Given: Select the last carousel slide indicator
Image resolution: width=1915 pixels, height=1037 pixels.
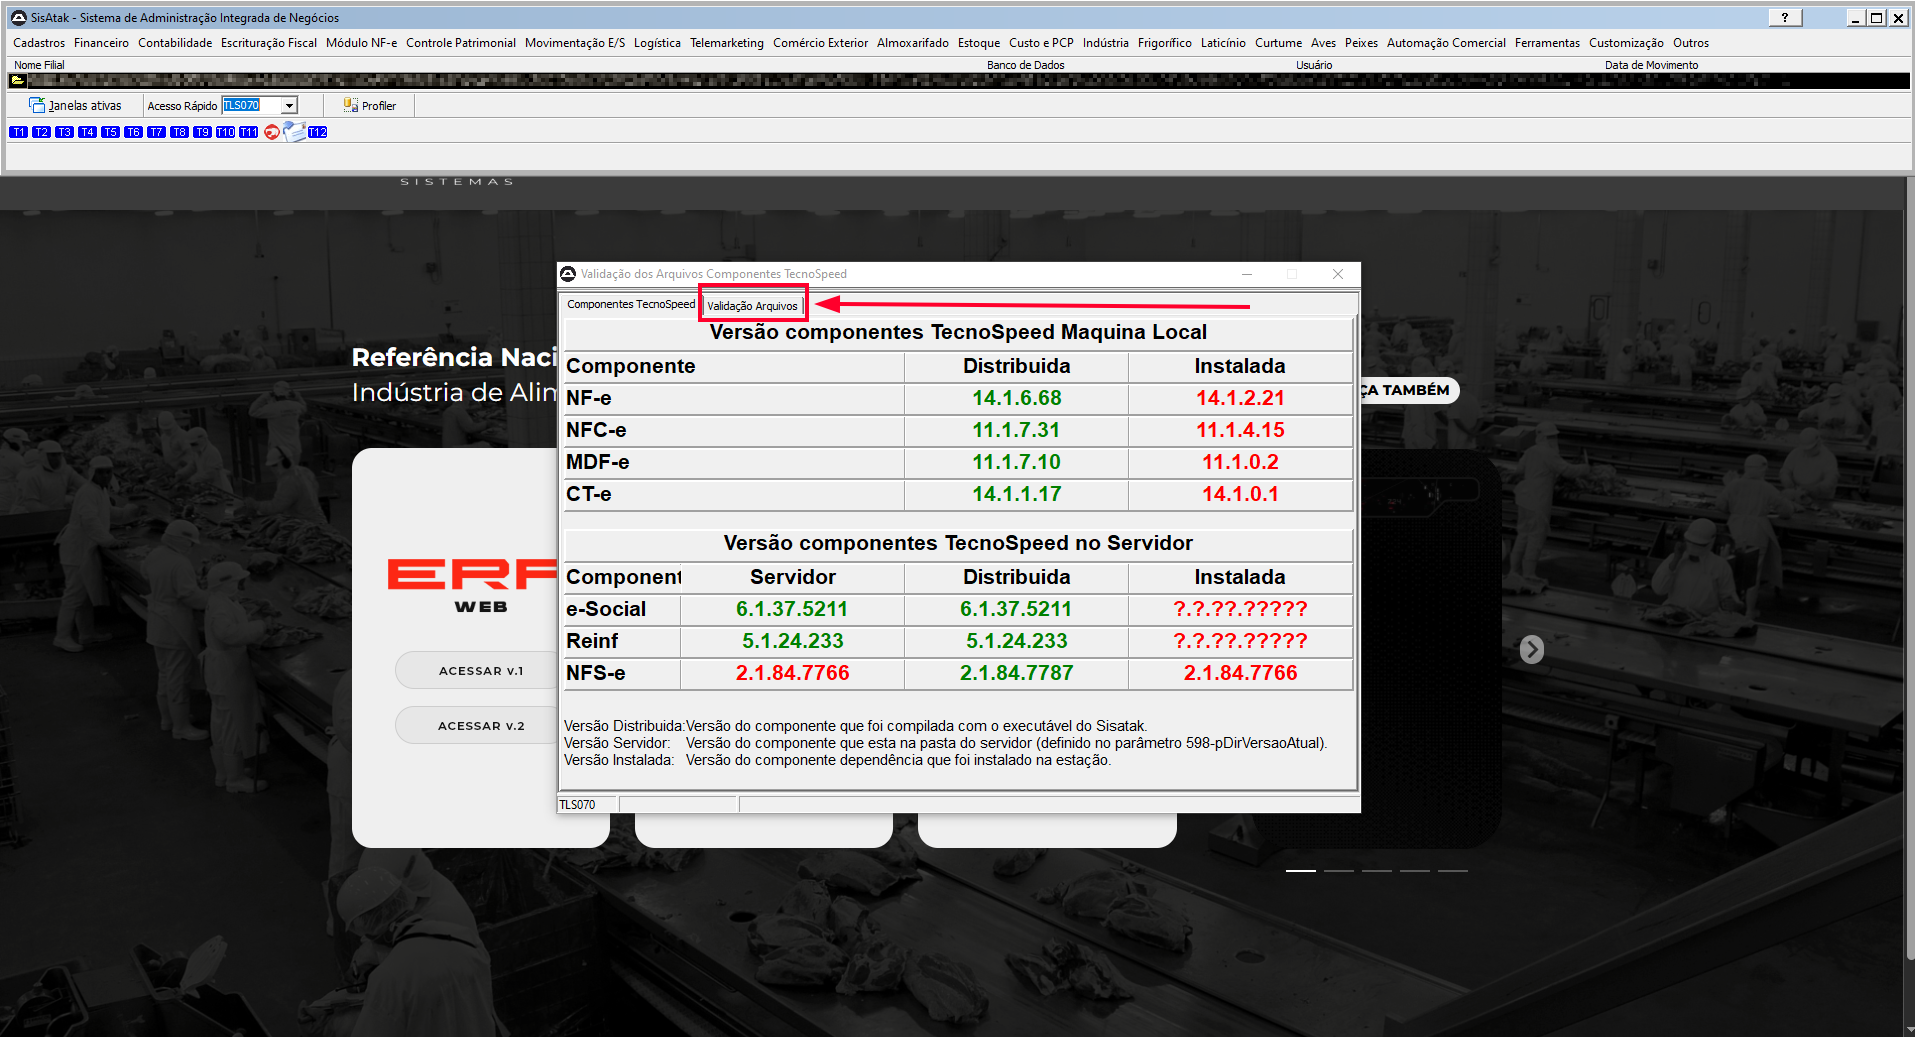Looking at the screenshot, I should [1453, 871].
